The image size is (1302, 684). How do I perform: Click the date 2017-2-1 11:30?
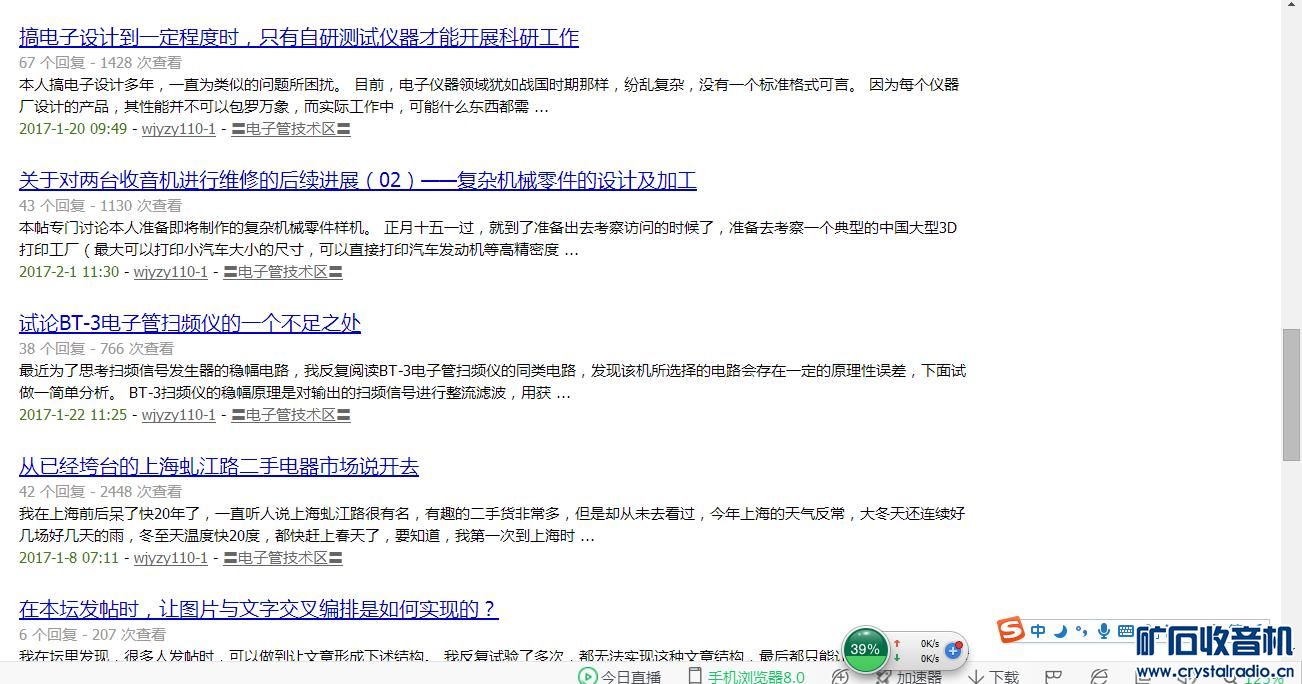(x=69, y=272)
